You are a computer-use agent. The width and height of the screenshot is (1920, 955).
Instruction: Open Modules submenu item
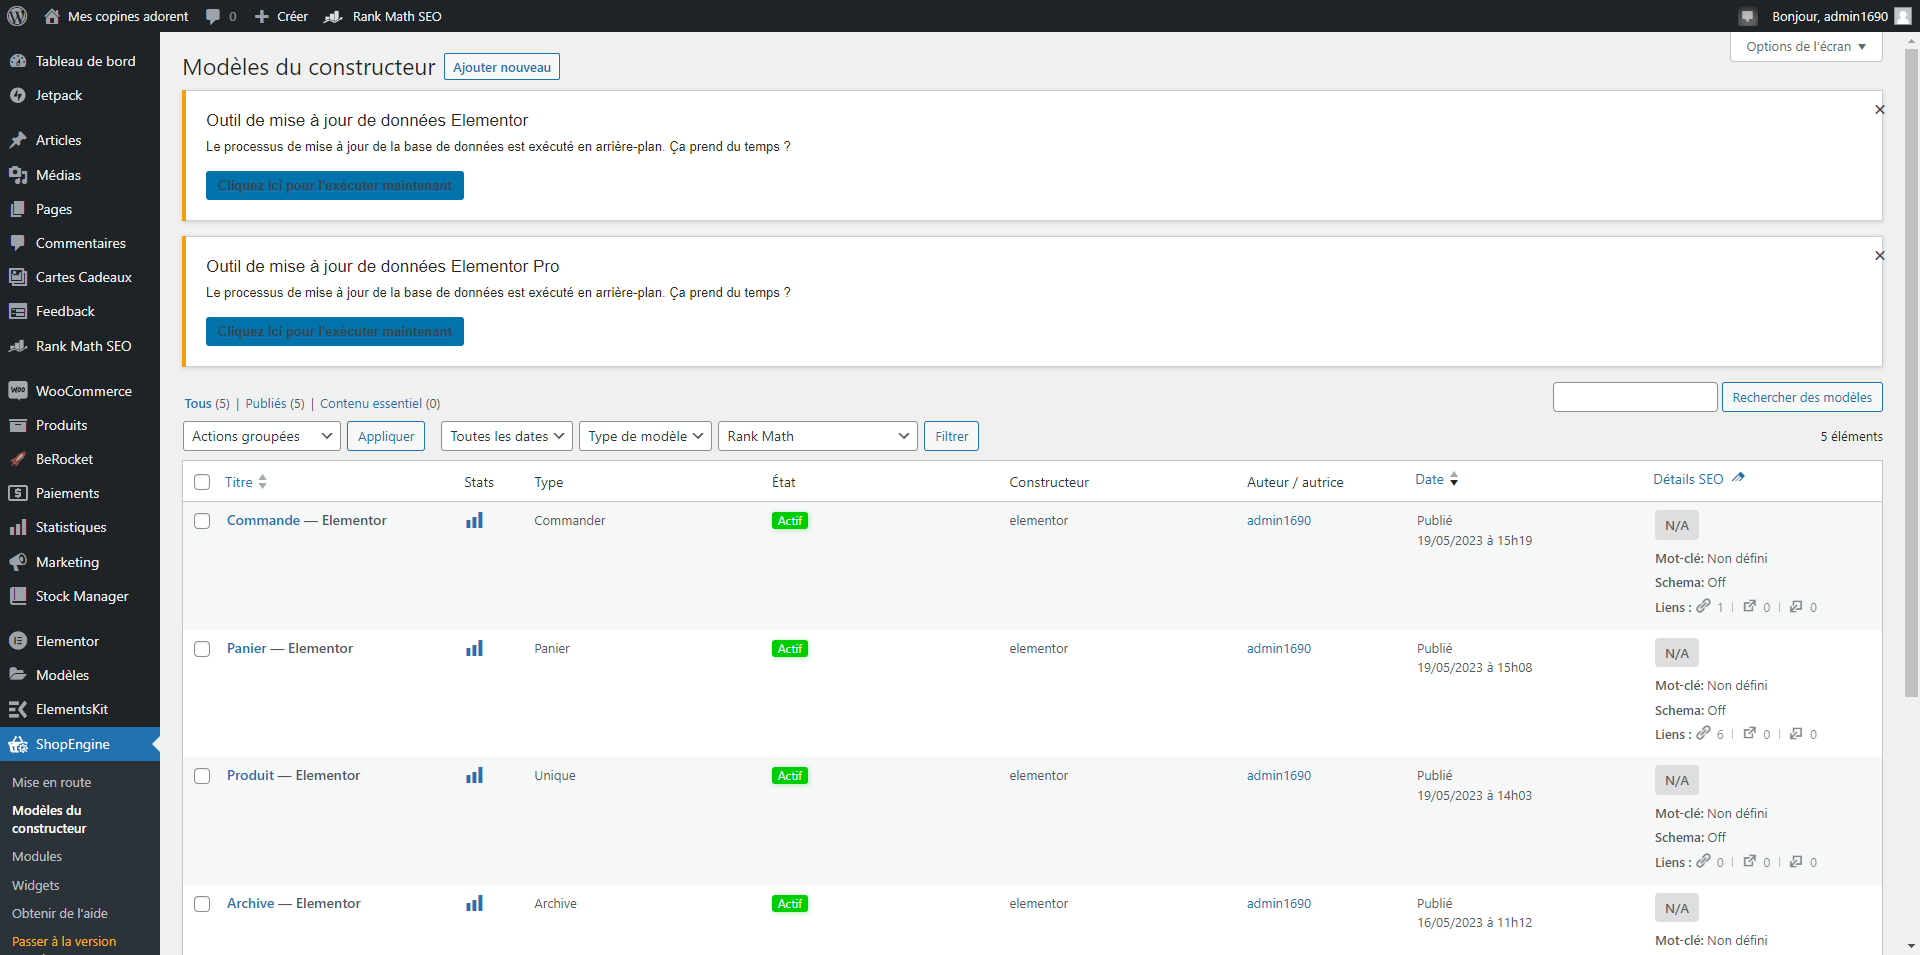click(37, 857)
